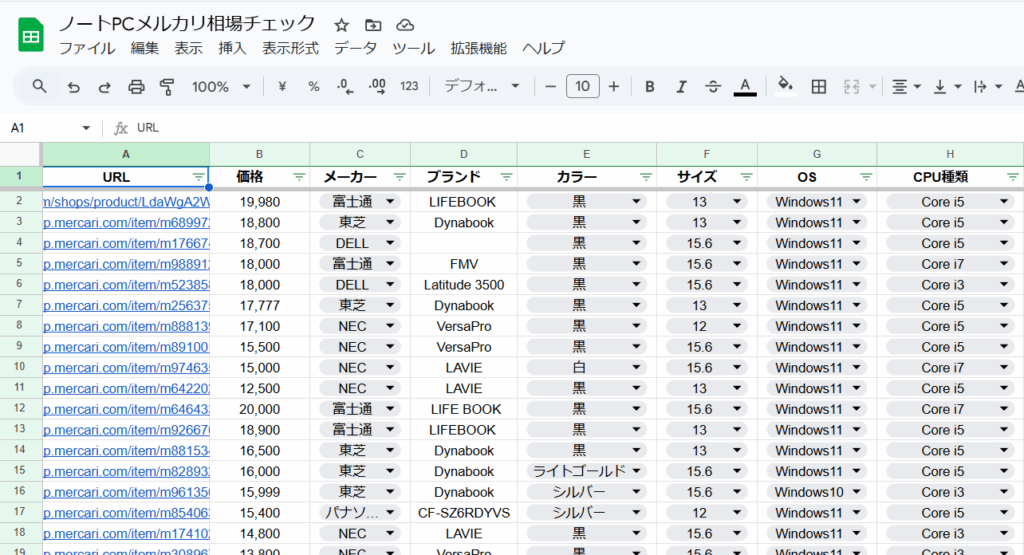Open the mercari link in row 15

pyautogui.click(x=126, y=471)
